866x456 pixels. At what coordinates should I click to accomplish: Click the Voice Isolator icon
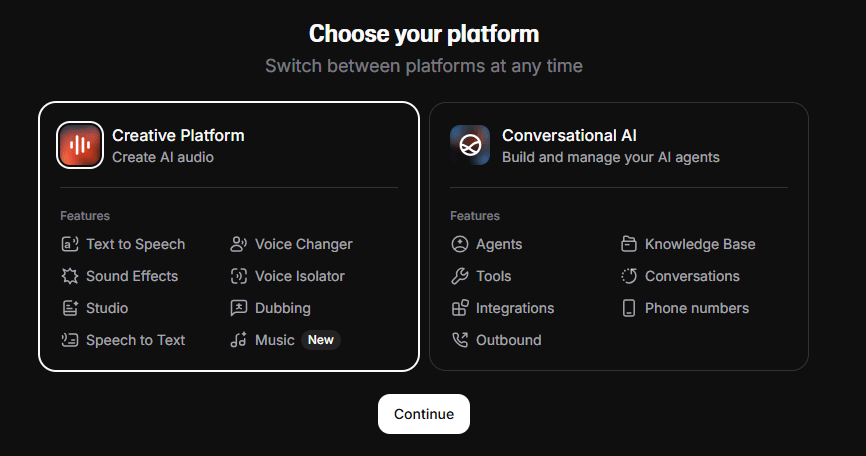click(239, 276)
